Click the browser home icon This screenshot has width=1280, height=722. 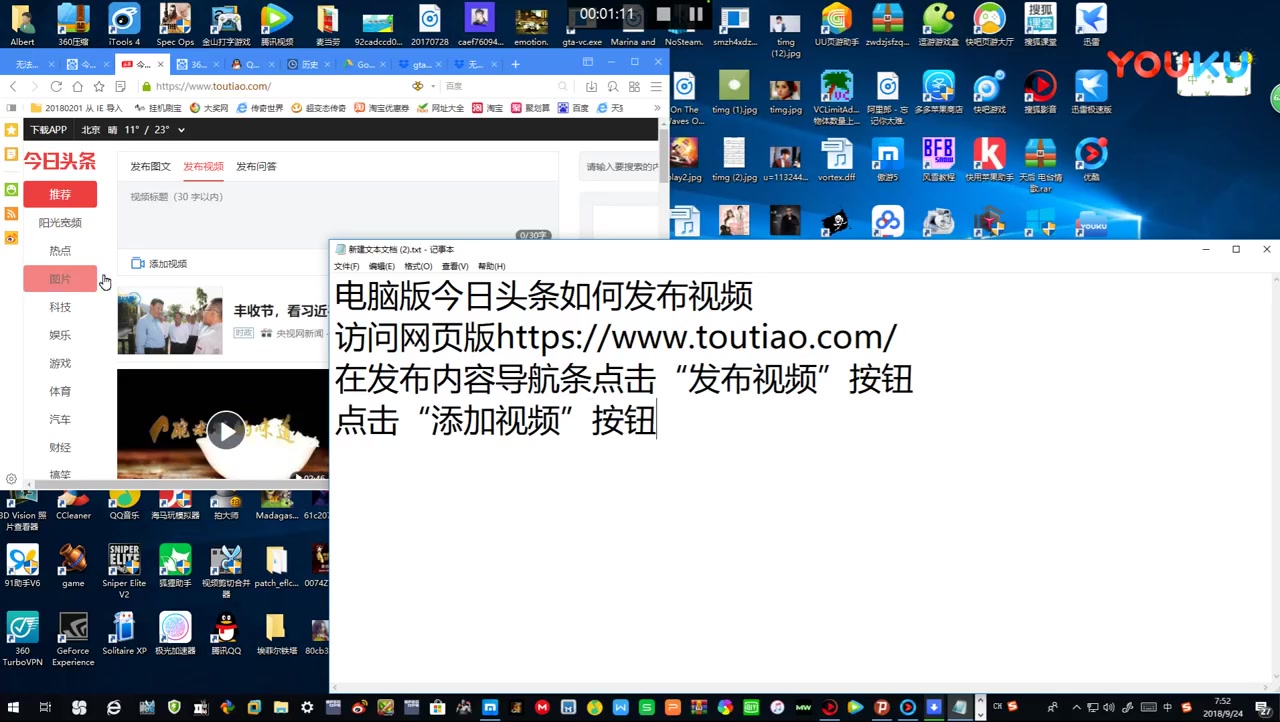[77, 87]
